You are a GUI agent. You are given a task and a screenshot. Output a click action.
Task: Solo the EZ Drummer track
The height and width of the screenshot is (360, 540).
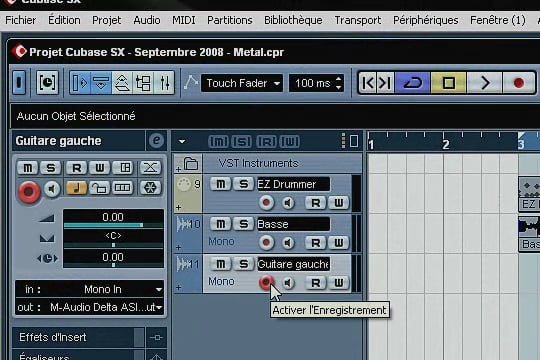pos(243,184)
